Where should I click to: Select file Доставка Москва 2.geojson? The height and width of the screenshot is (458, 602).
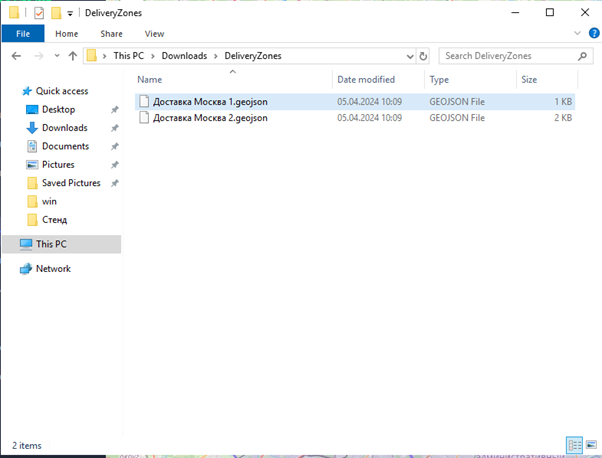(x=210, y=118)
